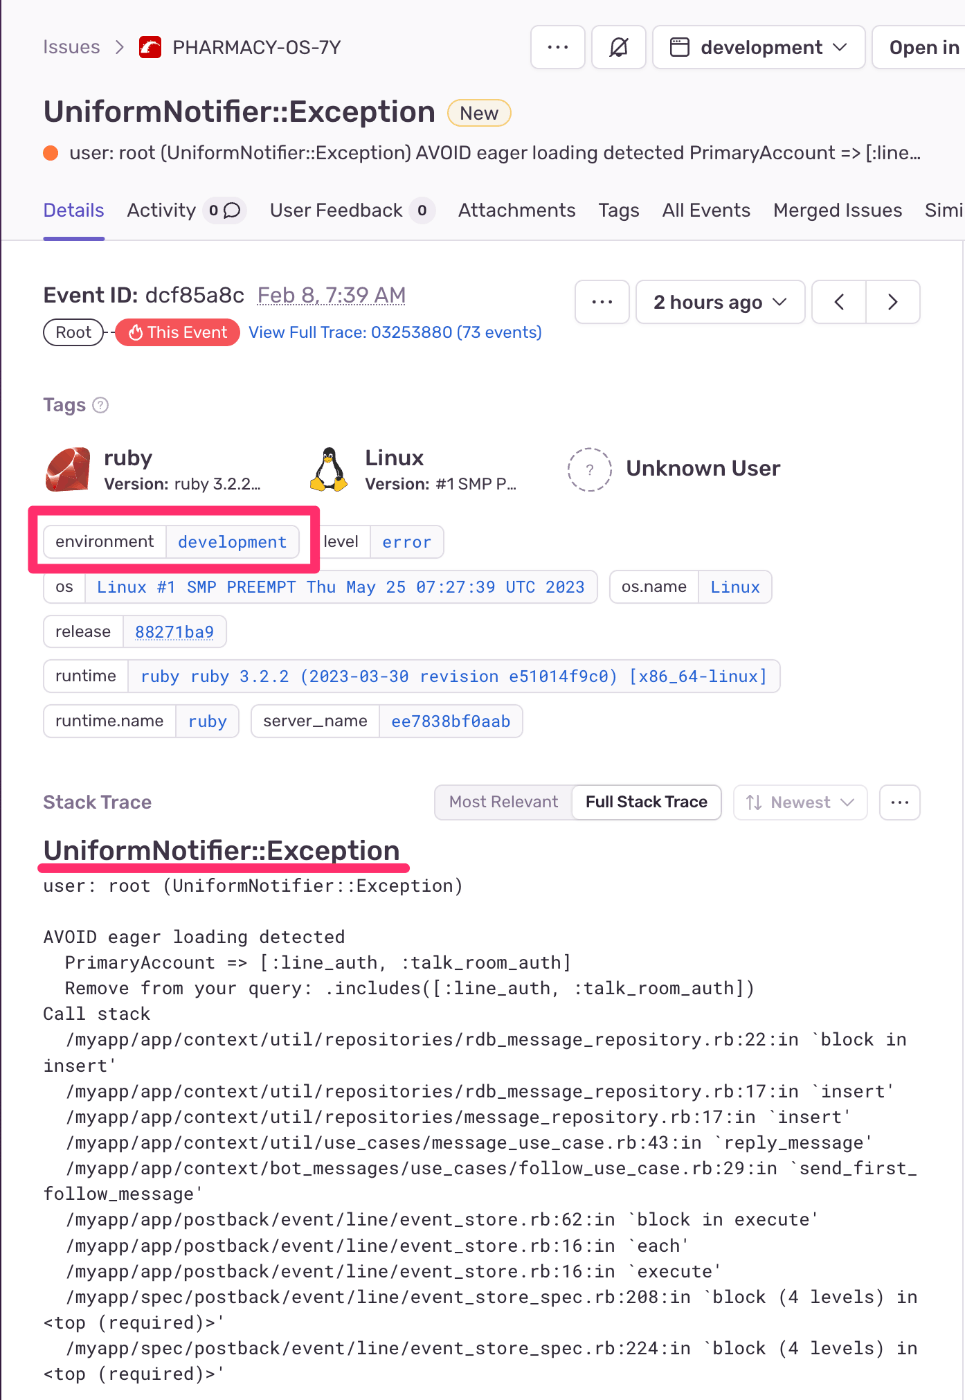The image size is (965, 1400).
Task: Select Full Stack Trace view
Action: click(646, 802)
